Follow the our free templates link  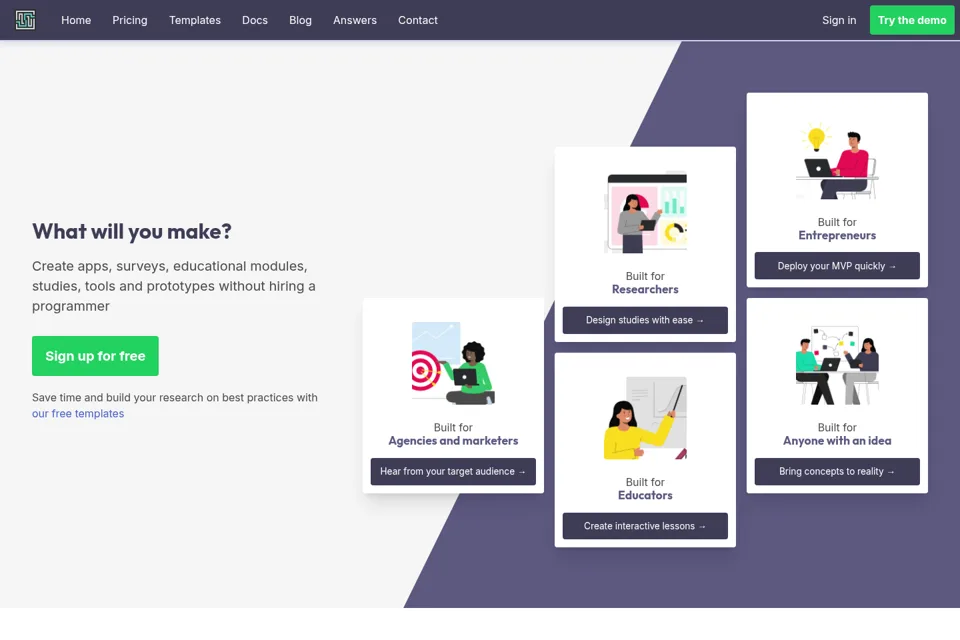(78, 413)
